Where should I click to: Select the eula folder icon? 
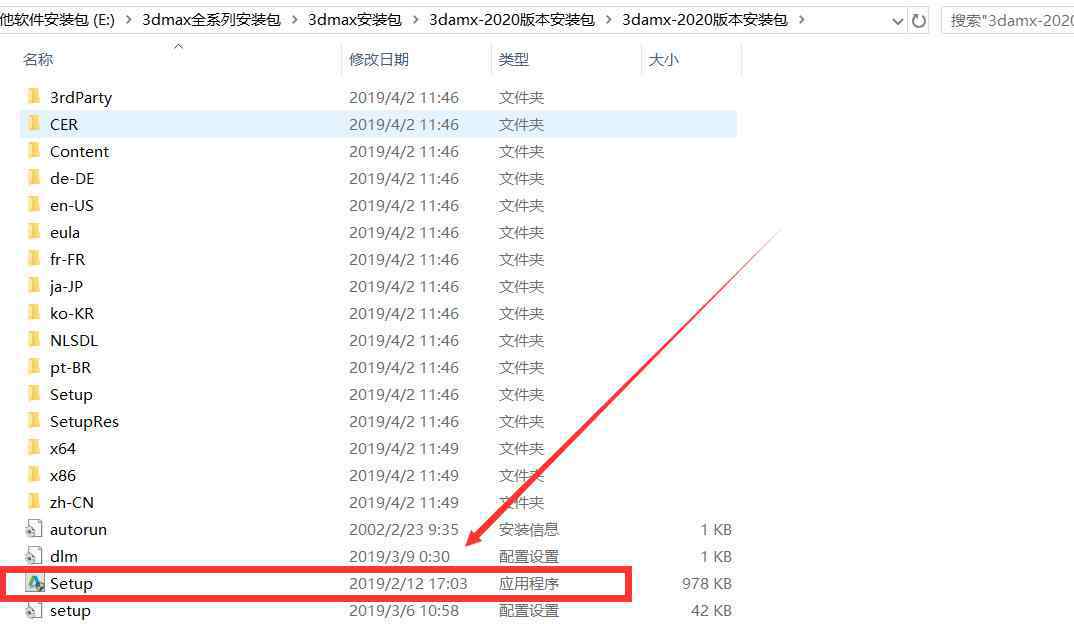click(x=34, y=232)
